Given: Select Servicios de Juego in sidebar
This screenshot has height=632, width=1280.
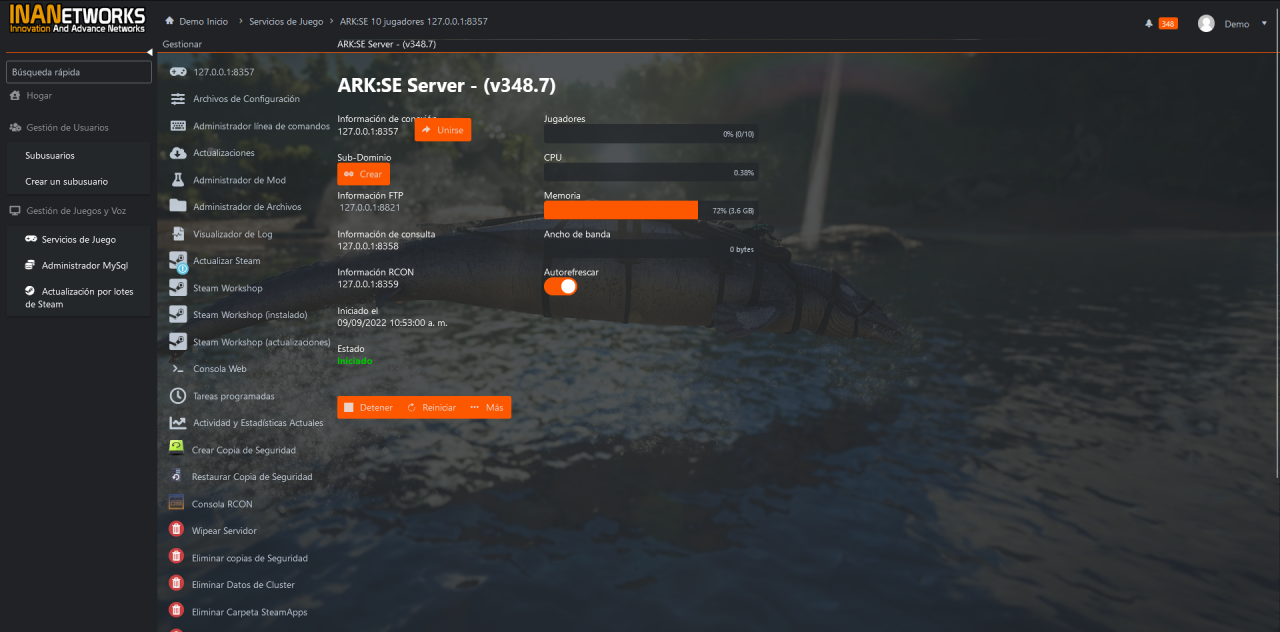Looking at the screenshot, I should (x=78, y=240).
